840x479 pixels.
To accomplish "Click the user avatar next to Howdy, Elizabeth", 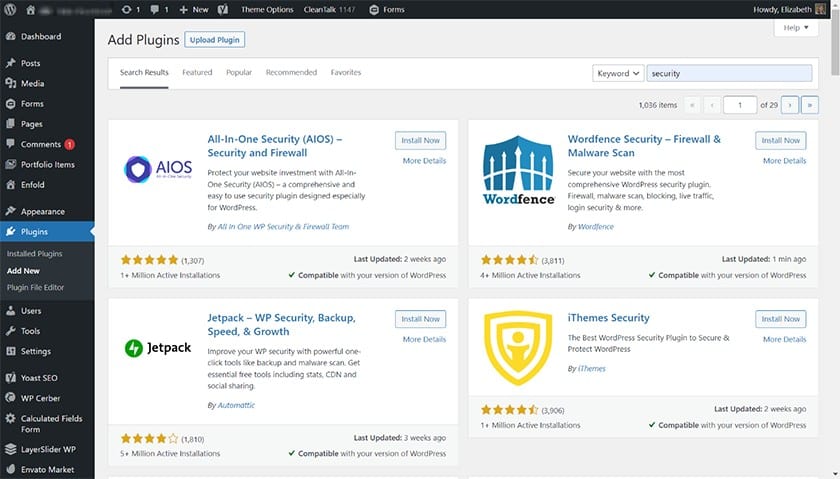I will click(x=820, y=9).
